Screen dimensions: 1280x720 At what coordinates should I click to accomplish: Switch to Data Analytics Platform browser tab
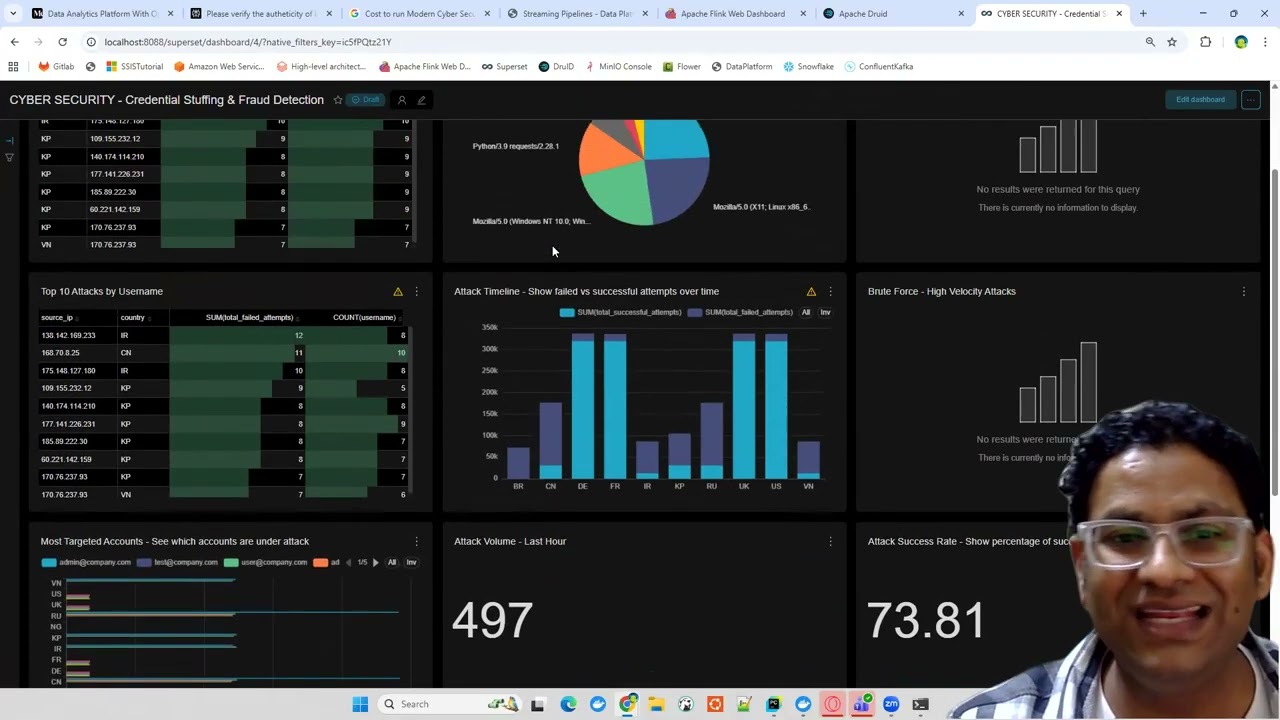(x=102, y=14)
